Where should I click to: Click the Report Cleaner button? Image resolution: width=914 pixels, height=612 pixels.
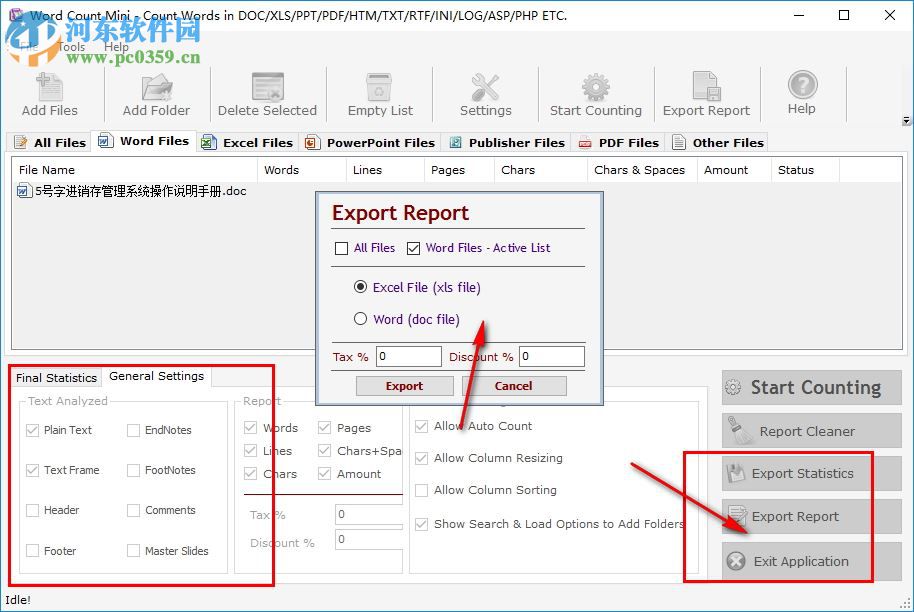point(811,431)
